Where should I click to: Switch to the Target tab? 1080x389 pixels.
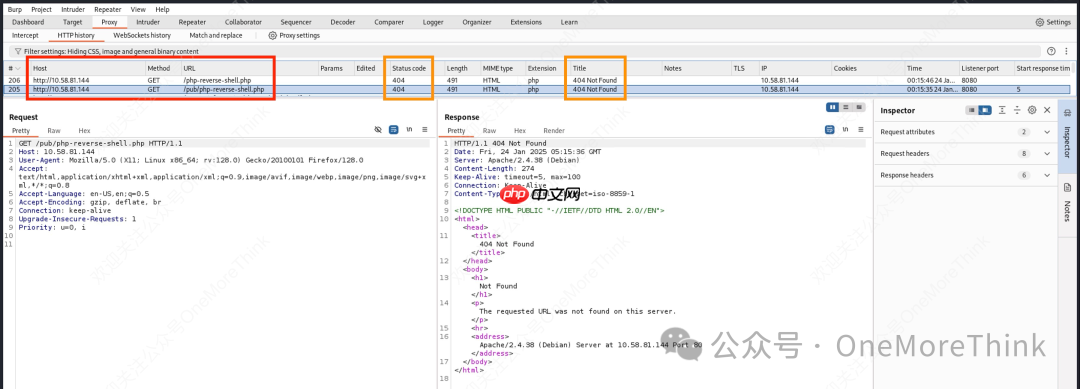tap(72, 22)
